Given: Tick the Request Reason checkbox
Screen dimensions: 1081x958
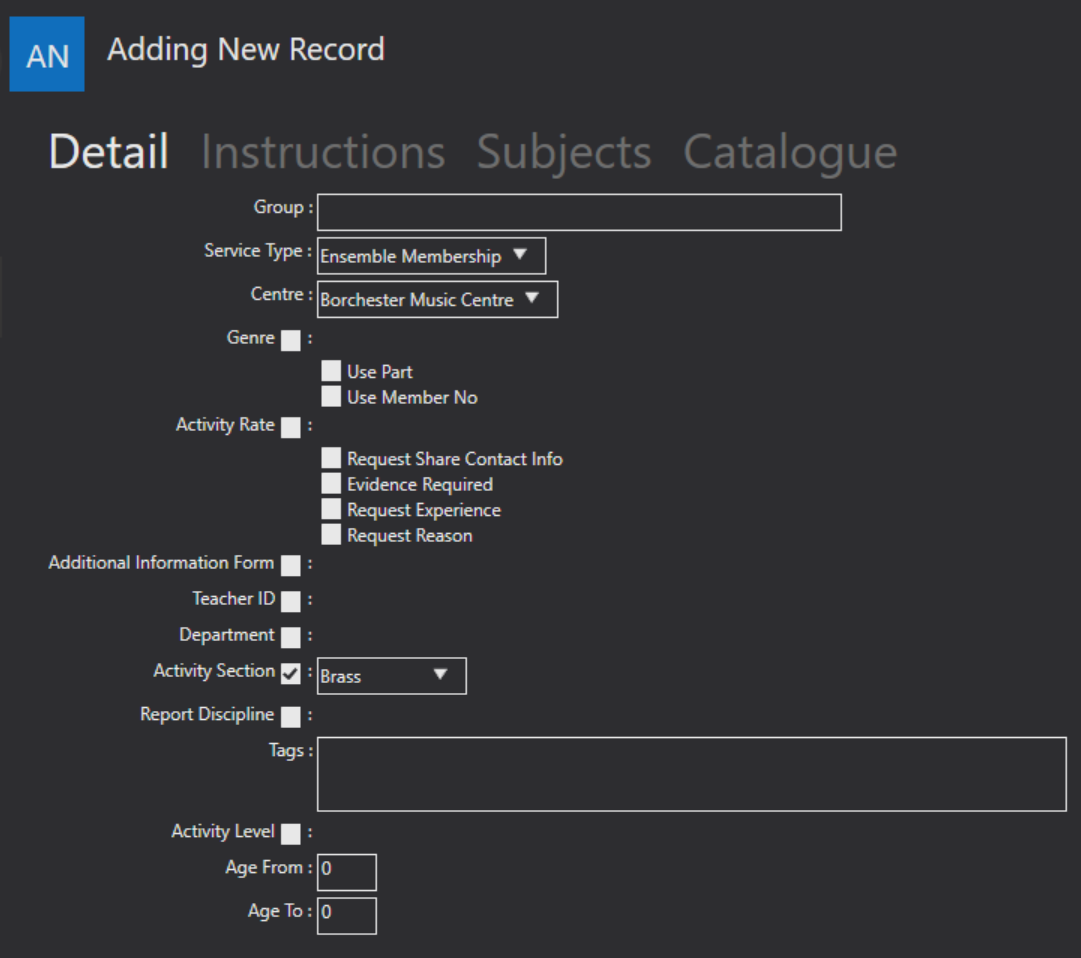Looking at the screenshot, I should click(x=331, y=534).
